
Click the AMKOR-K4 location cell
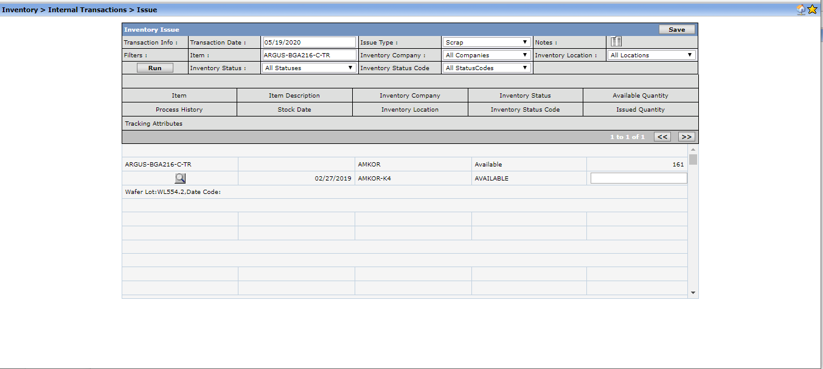413,178
